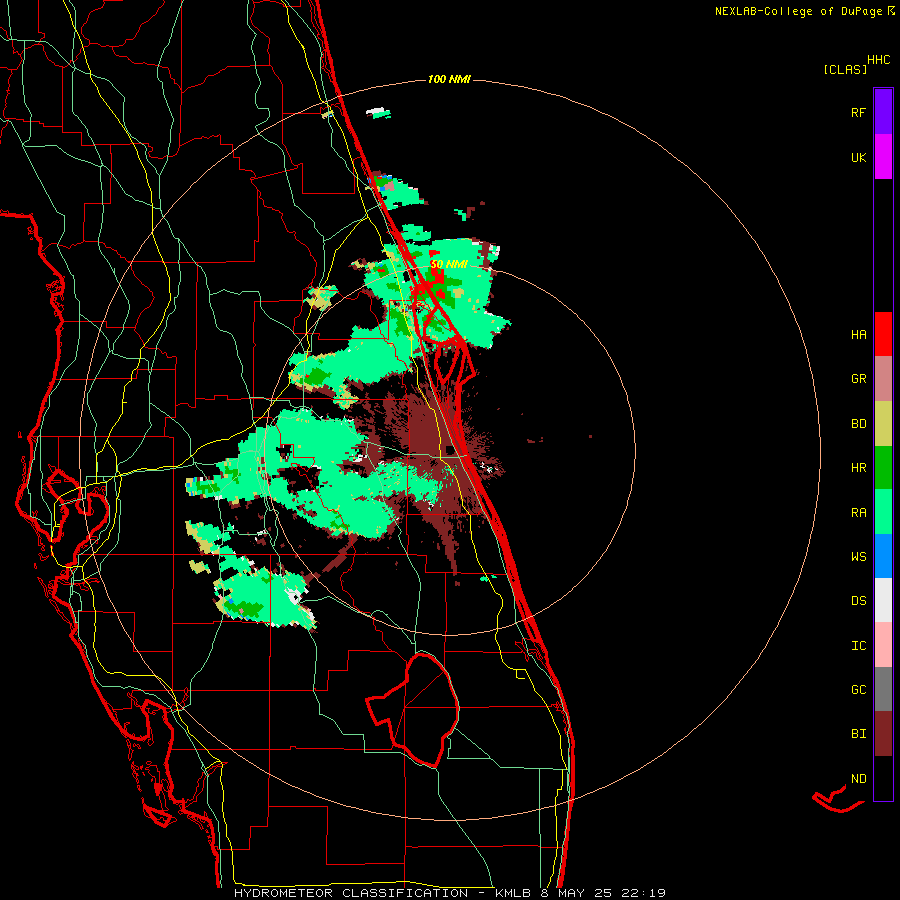This screenshot has width=900, height=900.
Task: Click the HYDROMETEOR CLASSIFICATION title text
Action: pos(351,893)
